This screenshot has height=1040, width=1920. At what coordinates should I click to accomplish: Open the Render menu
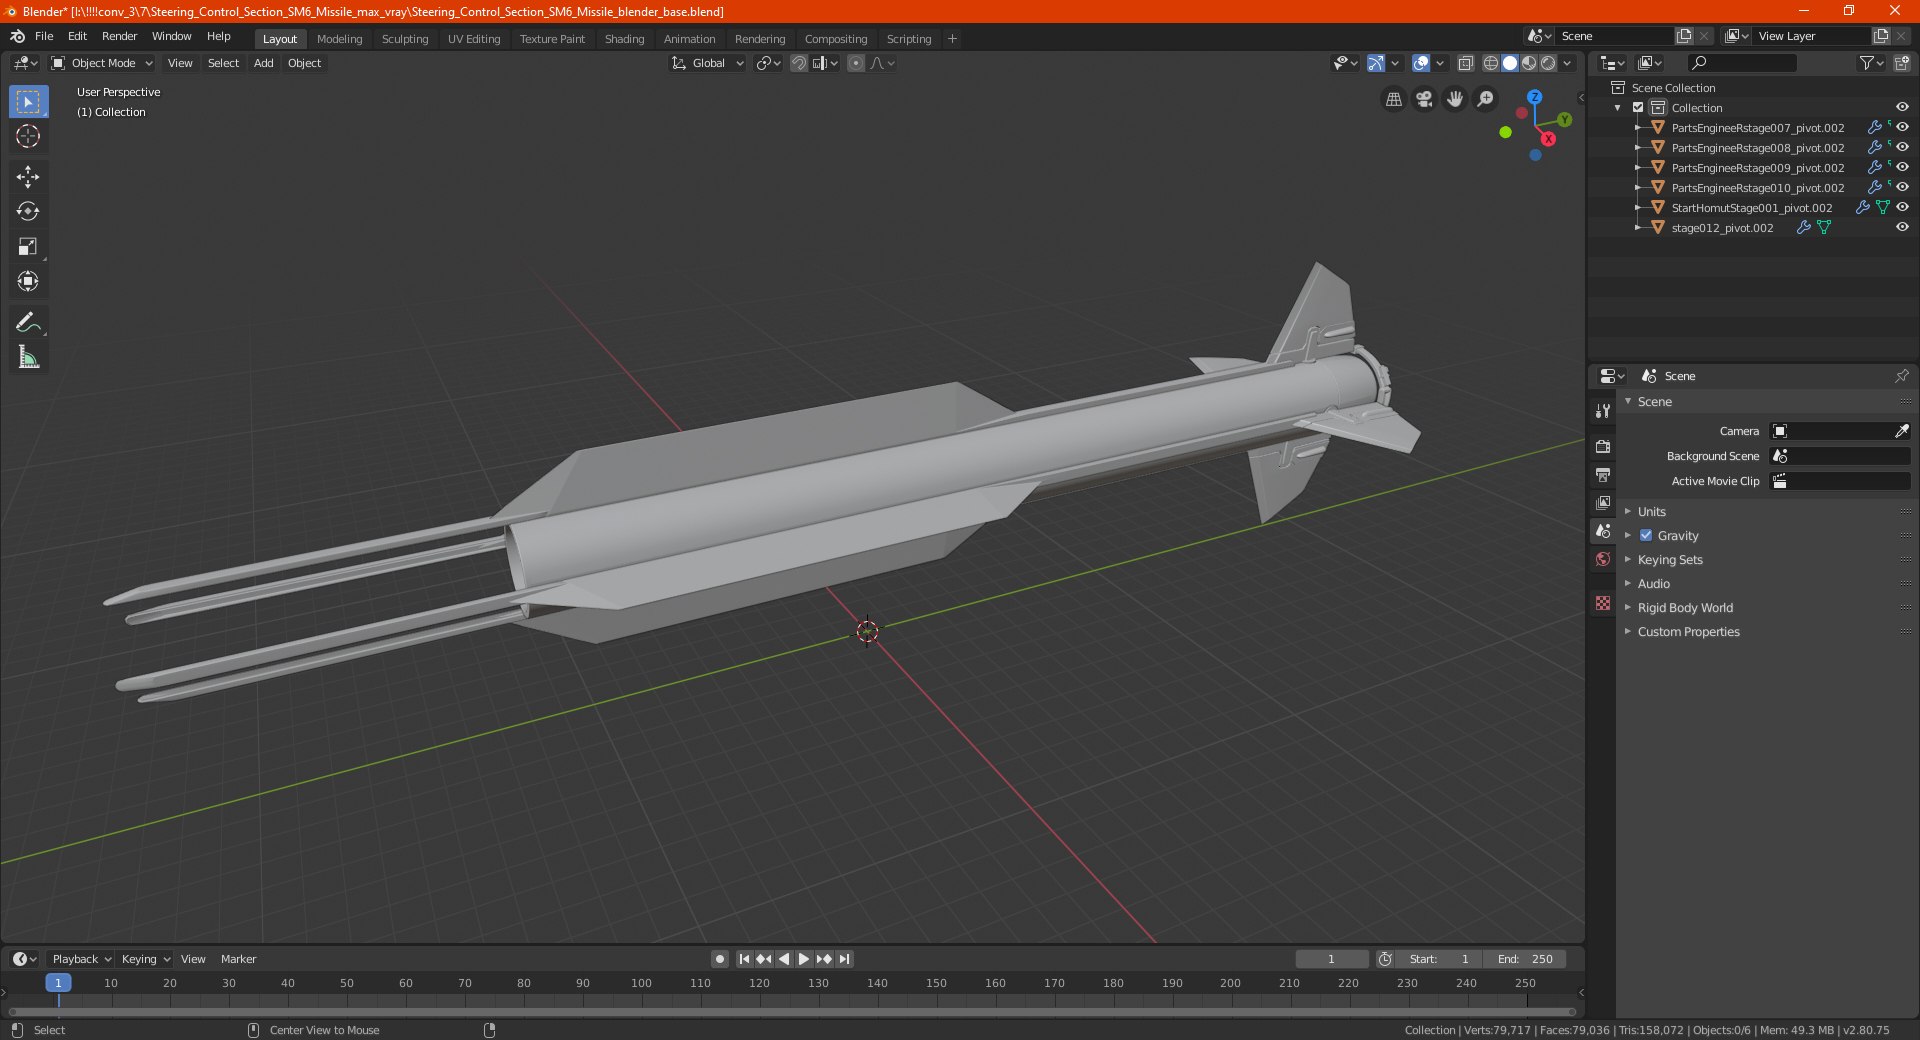pyautogui.click(x=119, y=36)
